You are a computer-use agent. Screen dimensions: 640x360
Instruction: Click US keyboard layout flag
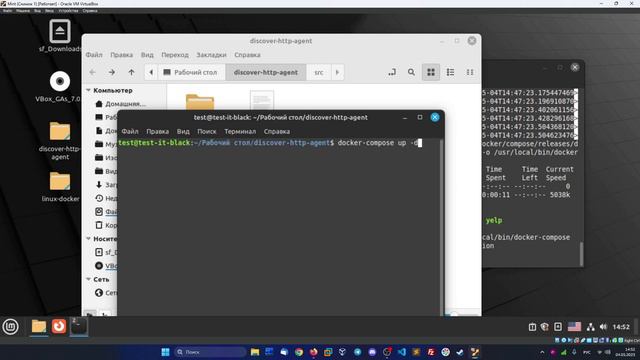coord(574,327)
